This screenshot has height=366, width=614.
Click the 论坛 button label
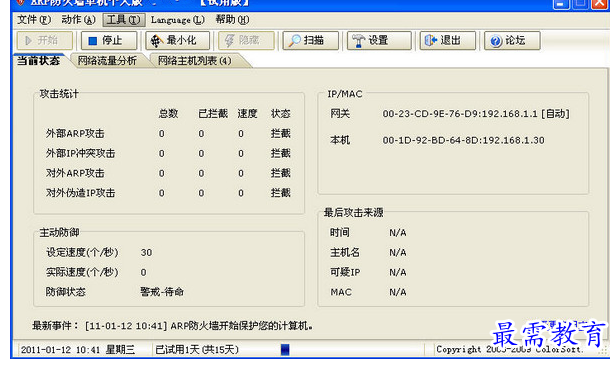pyautogui.click(x=515, y=40)
